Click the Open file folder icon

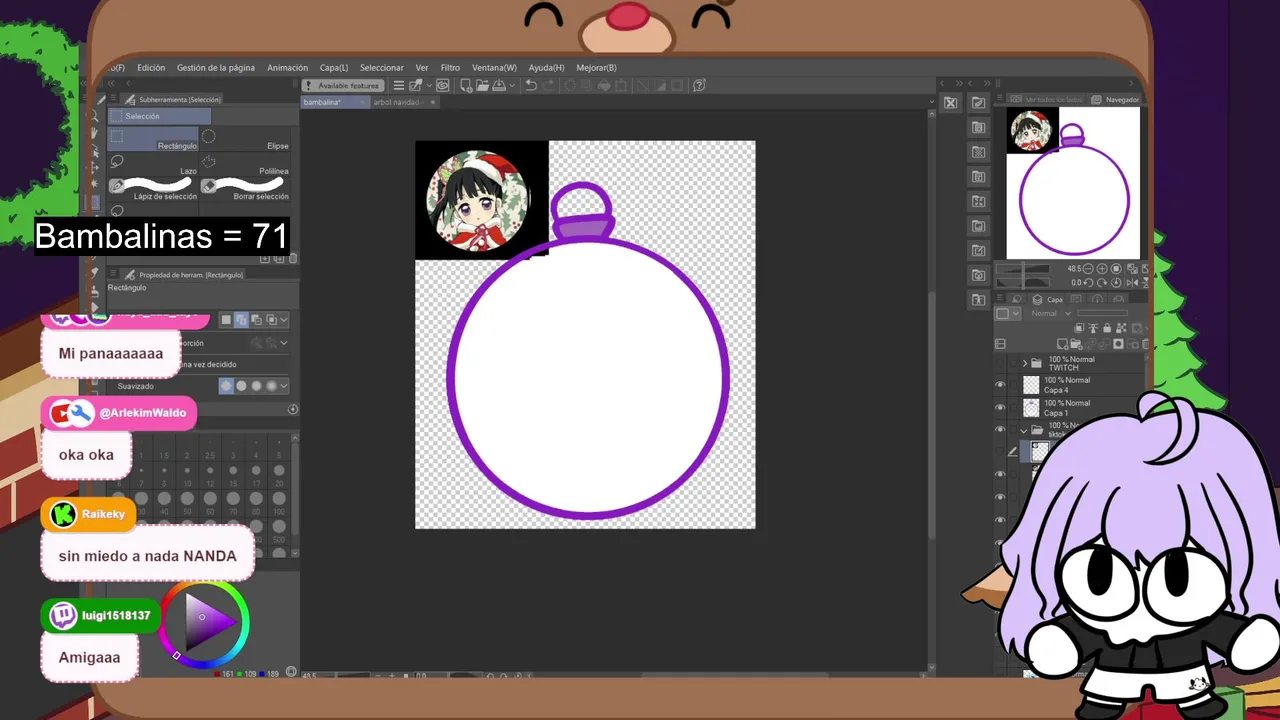click(483, 85)
